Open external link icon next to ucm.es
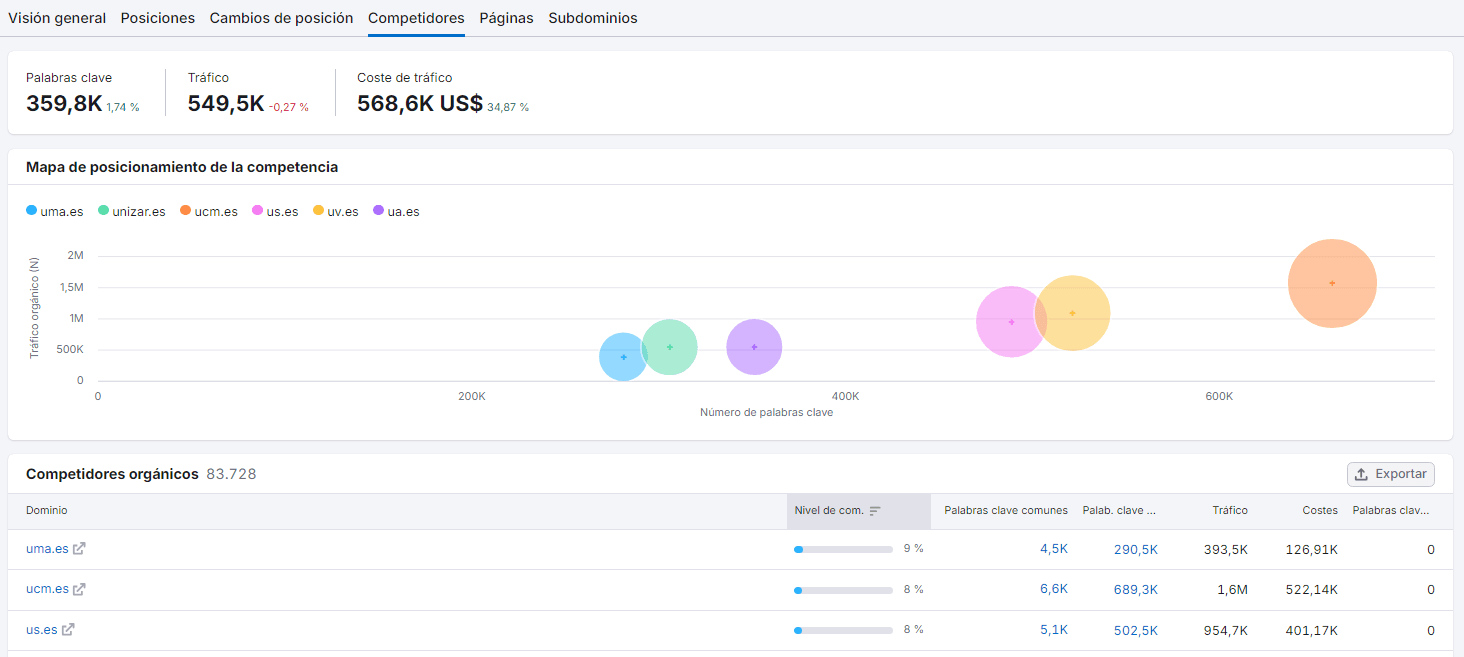Screen dimensions: 1464x657 [80, 589]
